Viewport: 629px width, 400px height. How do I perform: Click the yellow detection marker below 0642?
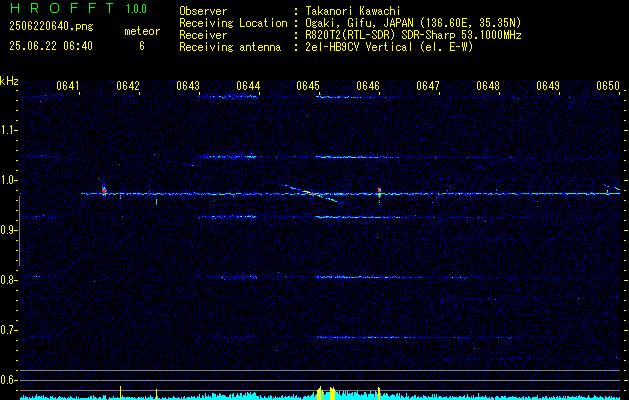[120, 392]
